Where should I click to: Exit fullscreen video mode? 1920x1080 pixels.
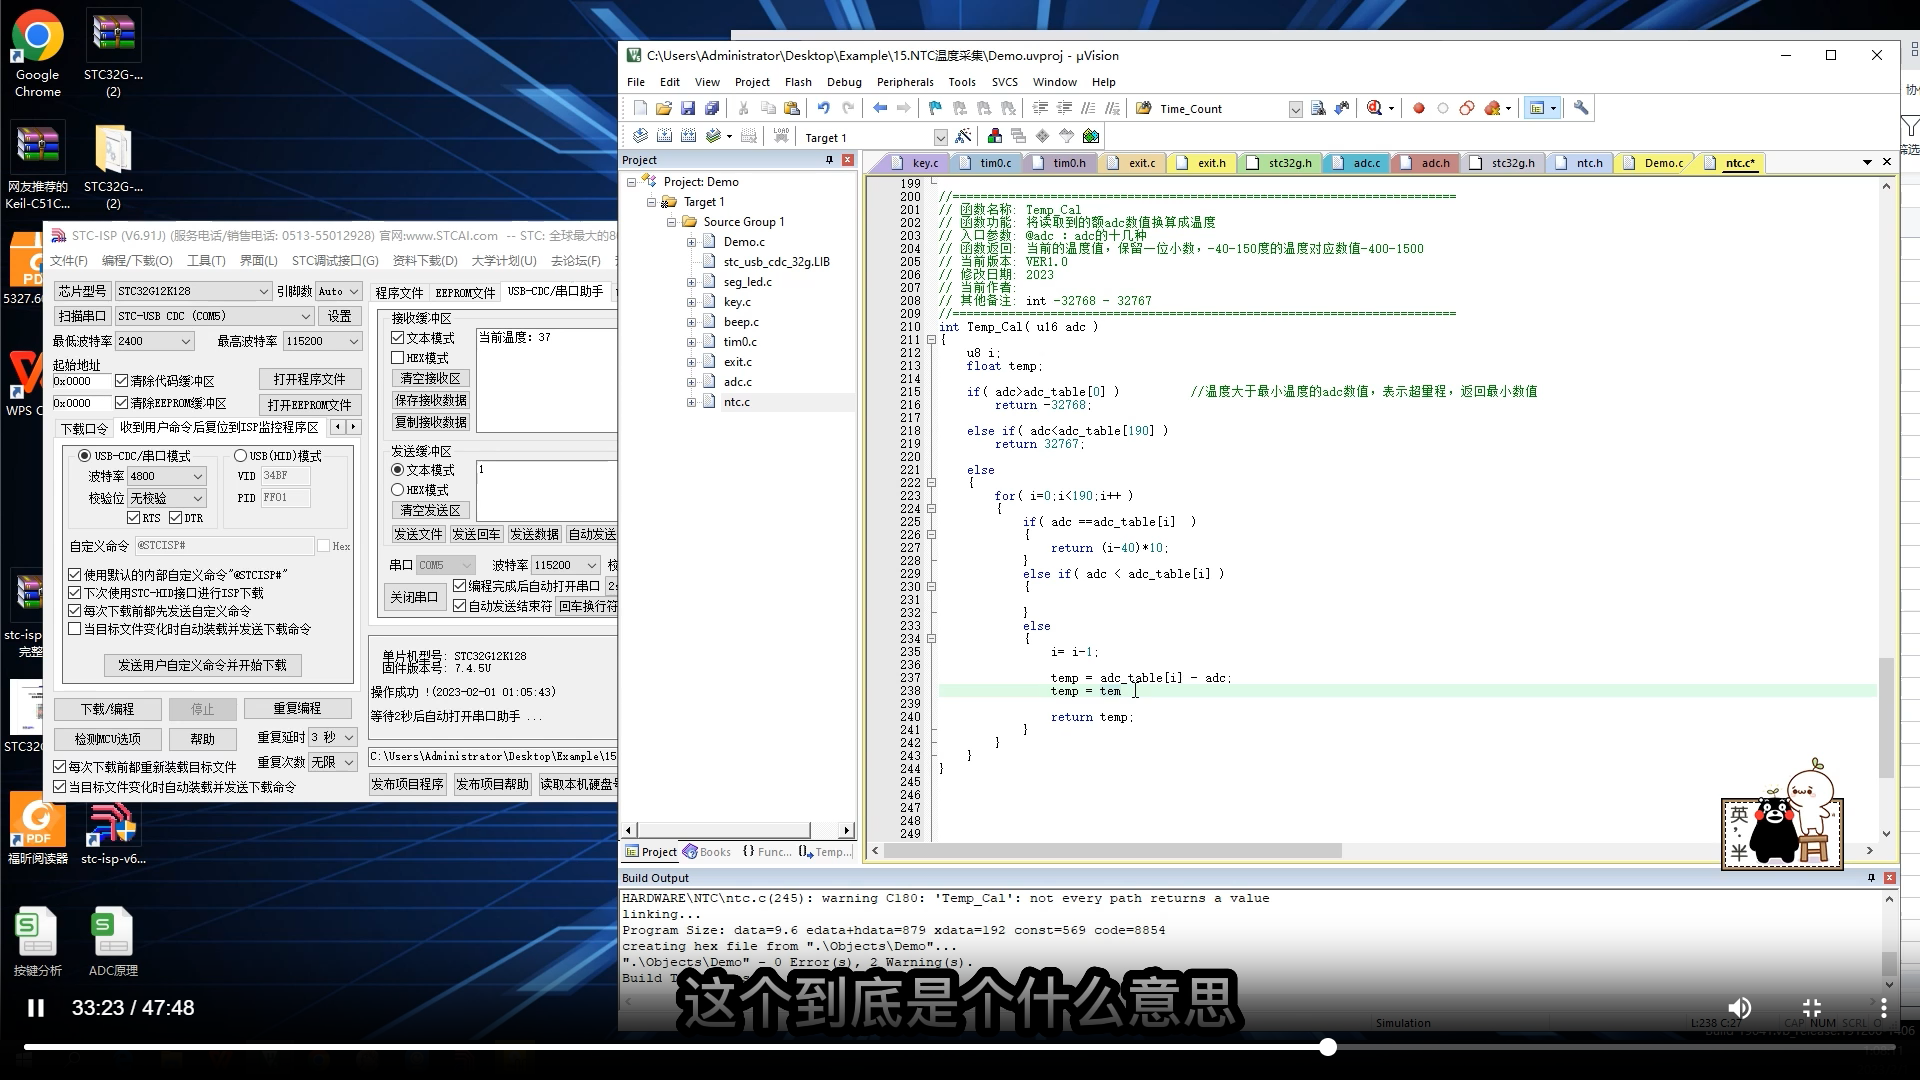tap(1812, 1008)
